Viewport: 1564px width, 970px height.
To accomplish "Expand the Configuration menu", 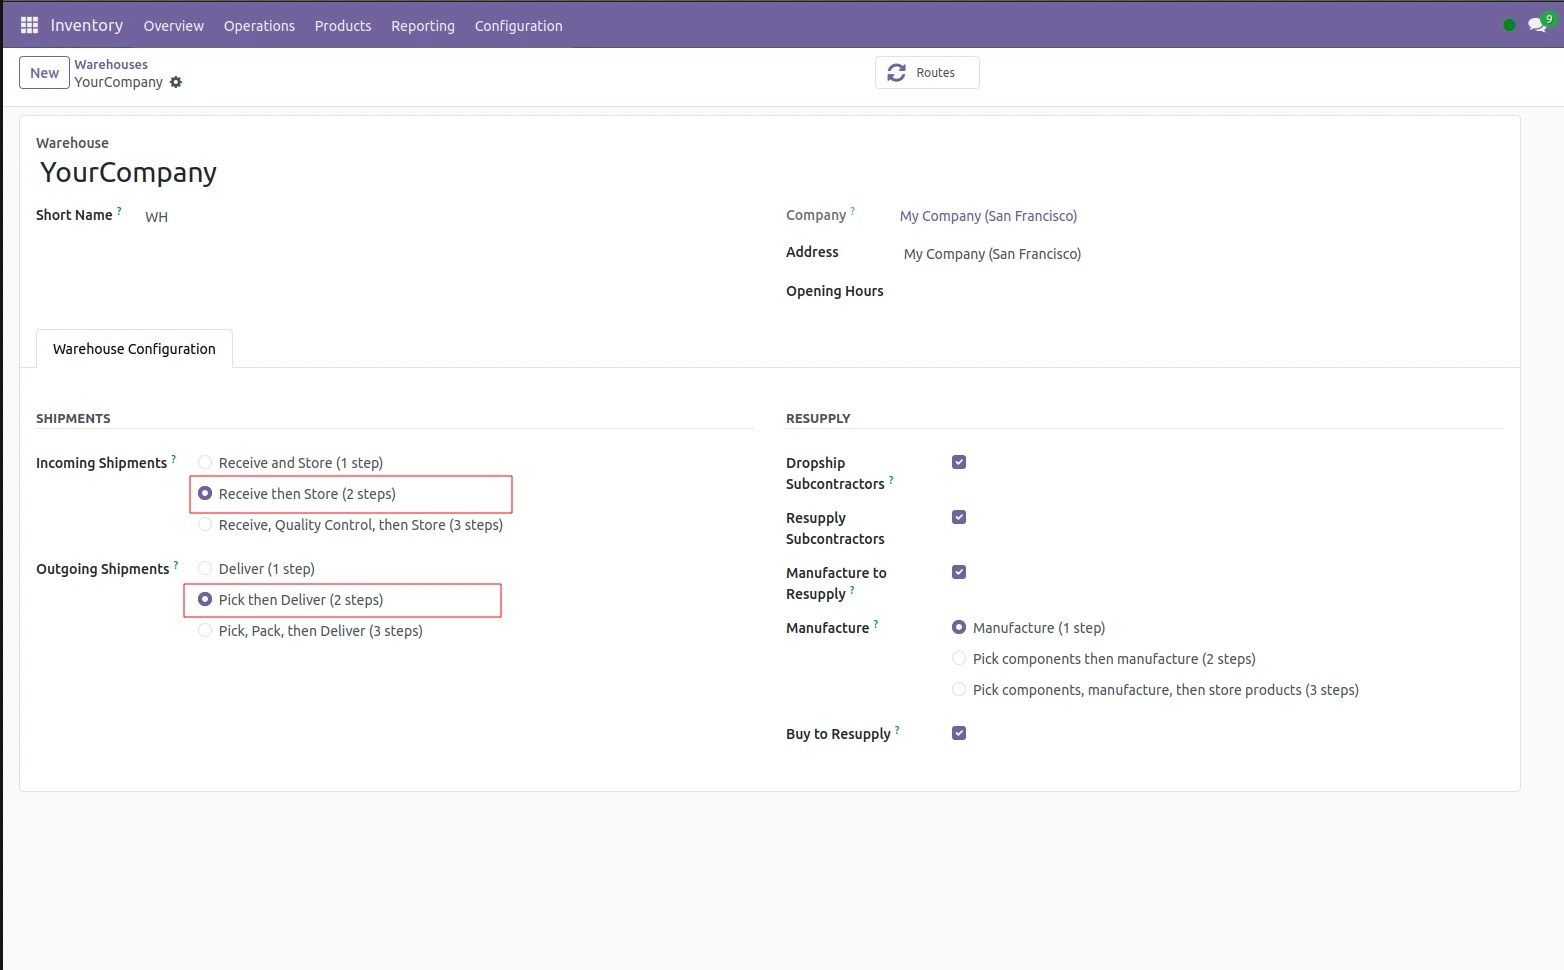I will pyautogui.click(x=518, y=26).
